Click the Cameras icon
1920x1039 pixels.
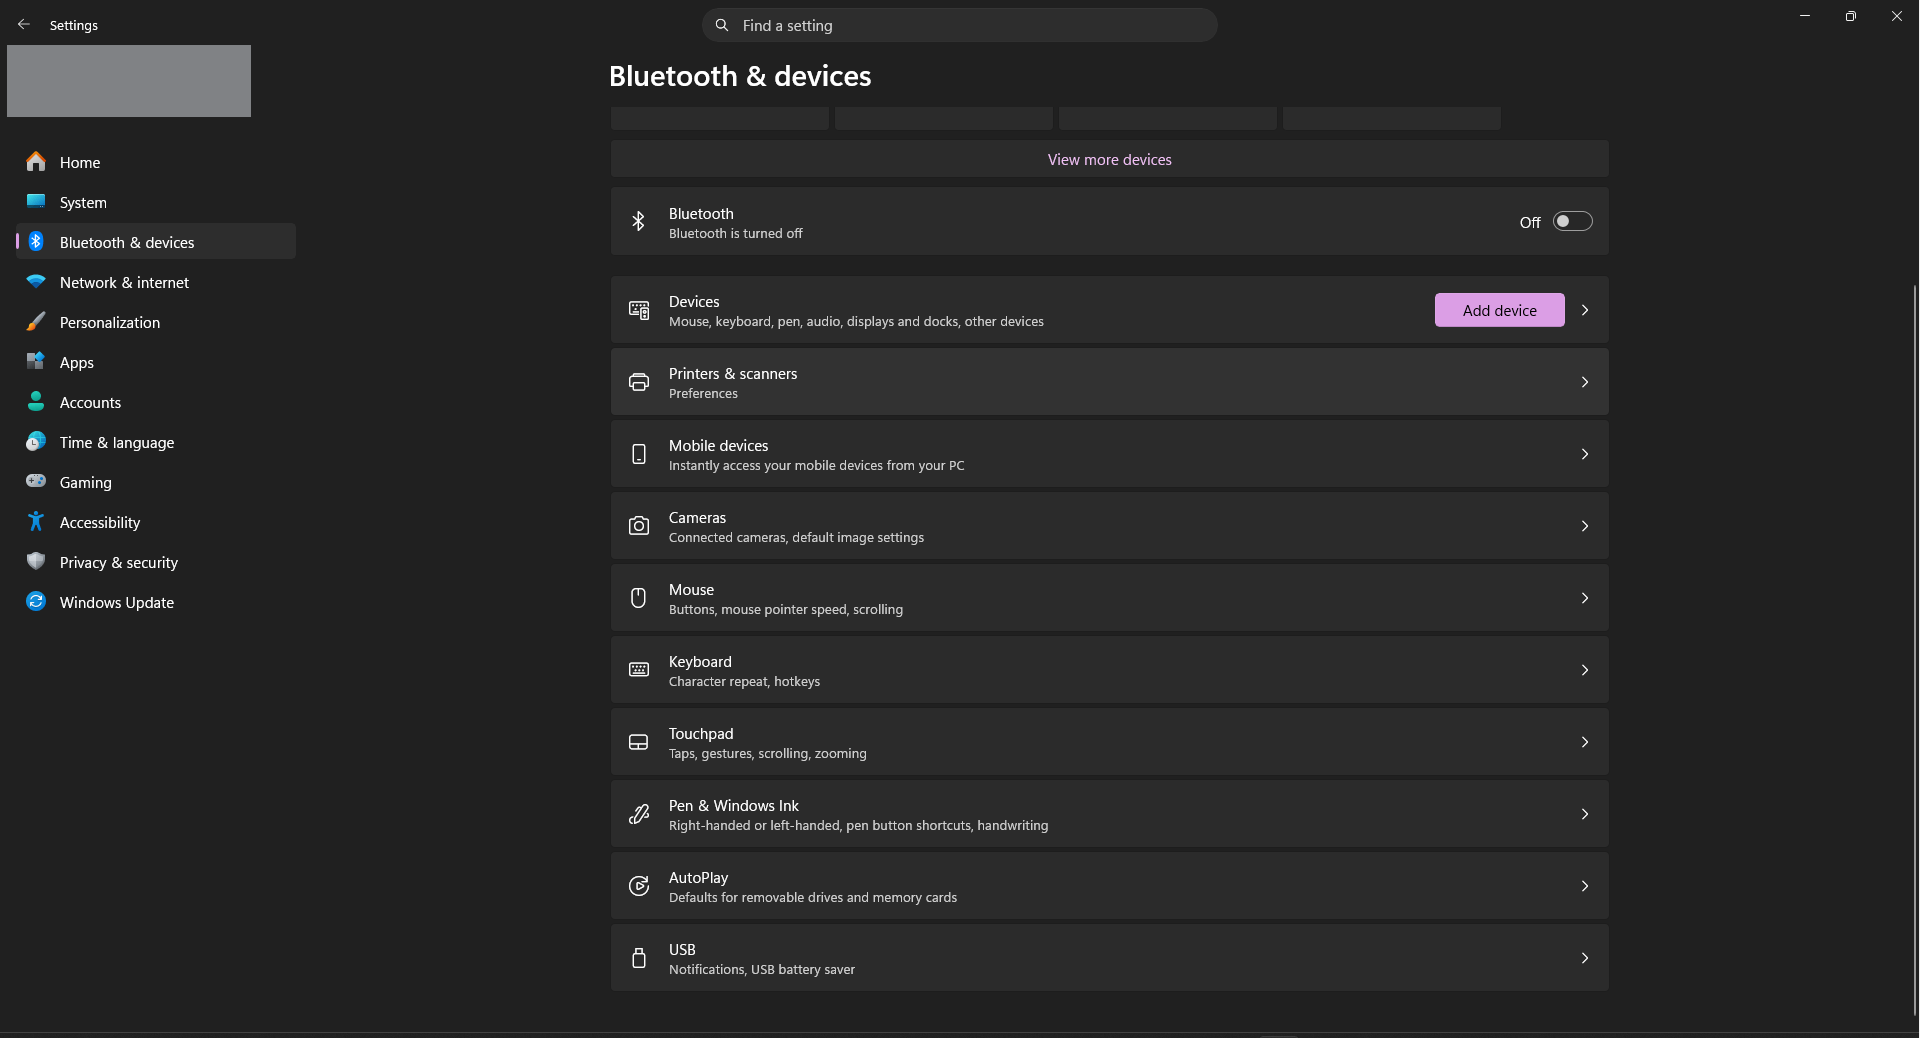tap(638, 526)
